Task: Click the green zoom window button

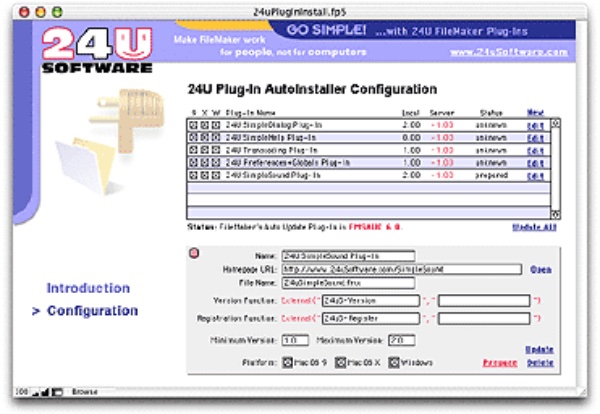Action: click(x=57, y=12)
